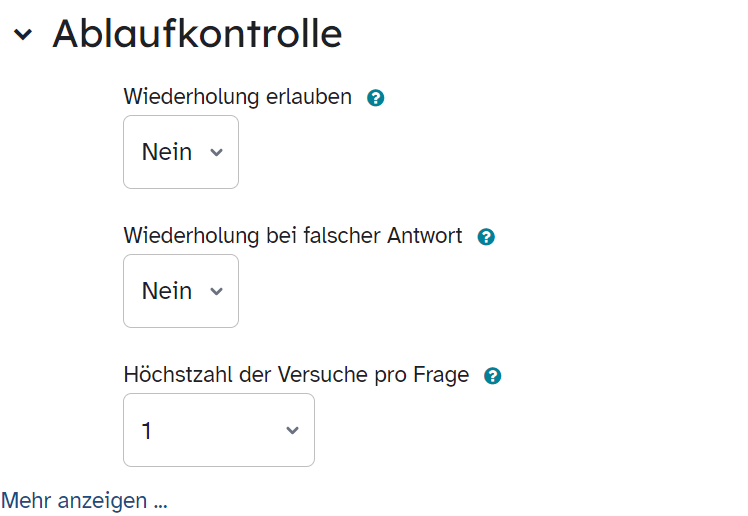This screenshot has width=748, height=516.
Task: Click the word Mehr in show-more link
Action: tap(27, 501)
